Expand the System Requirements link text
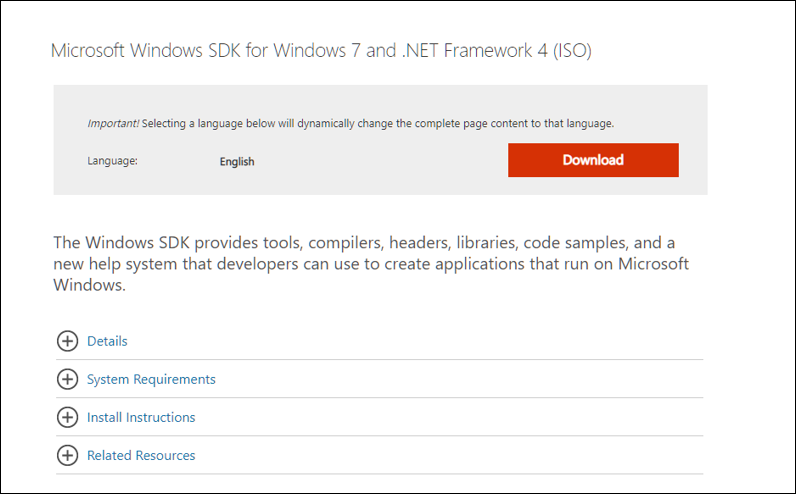Viewport: 796px width, 494px height. point(151,379)
